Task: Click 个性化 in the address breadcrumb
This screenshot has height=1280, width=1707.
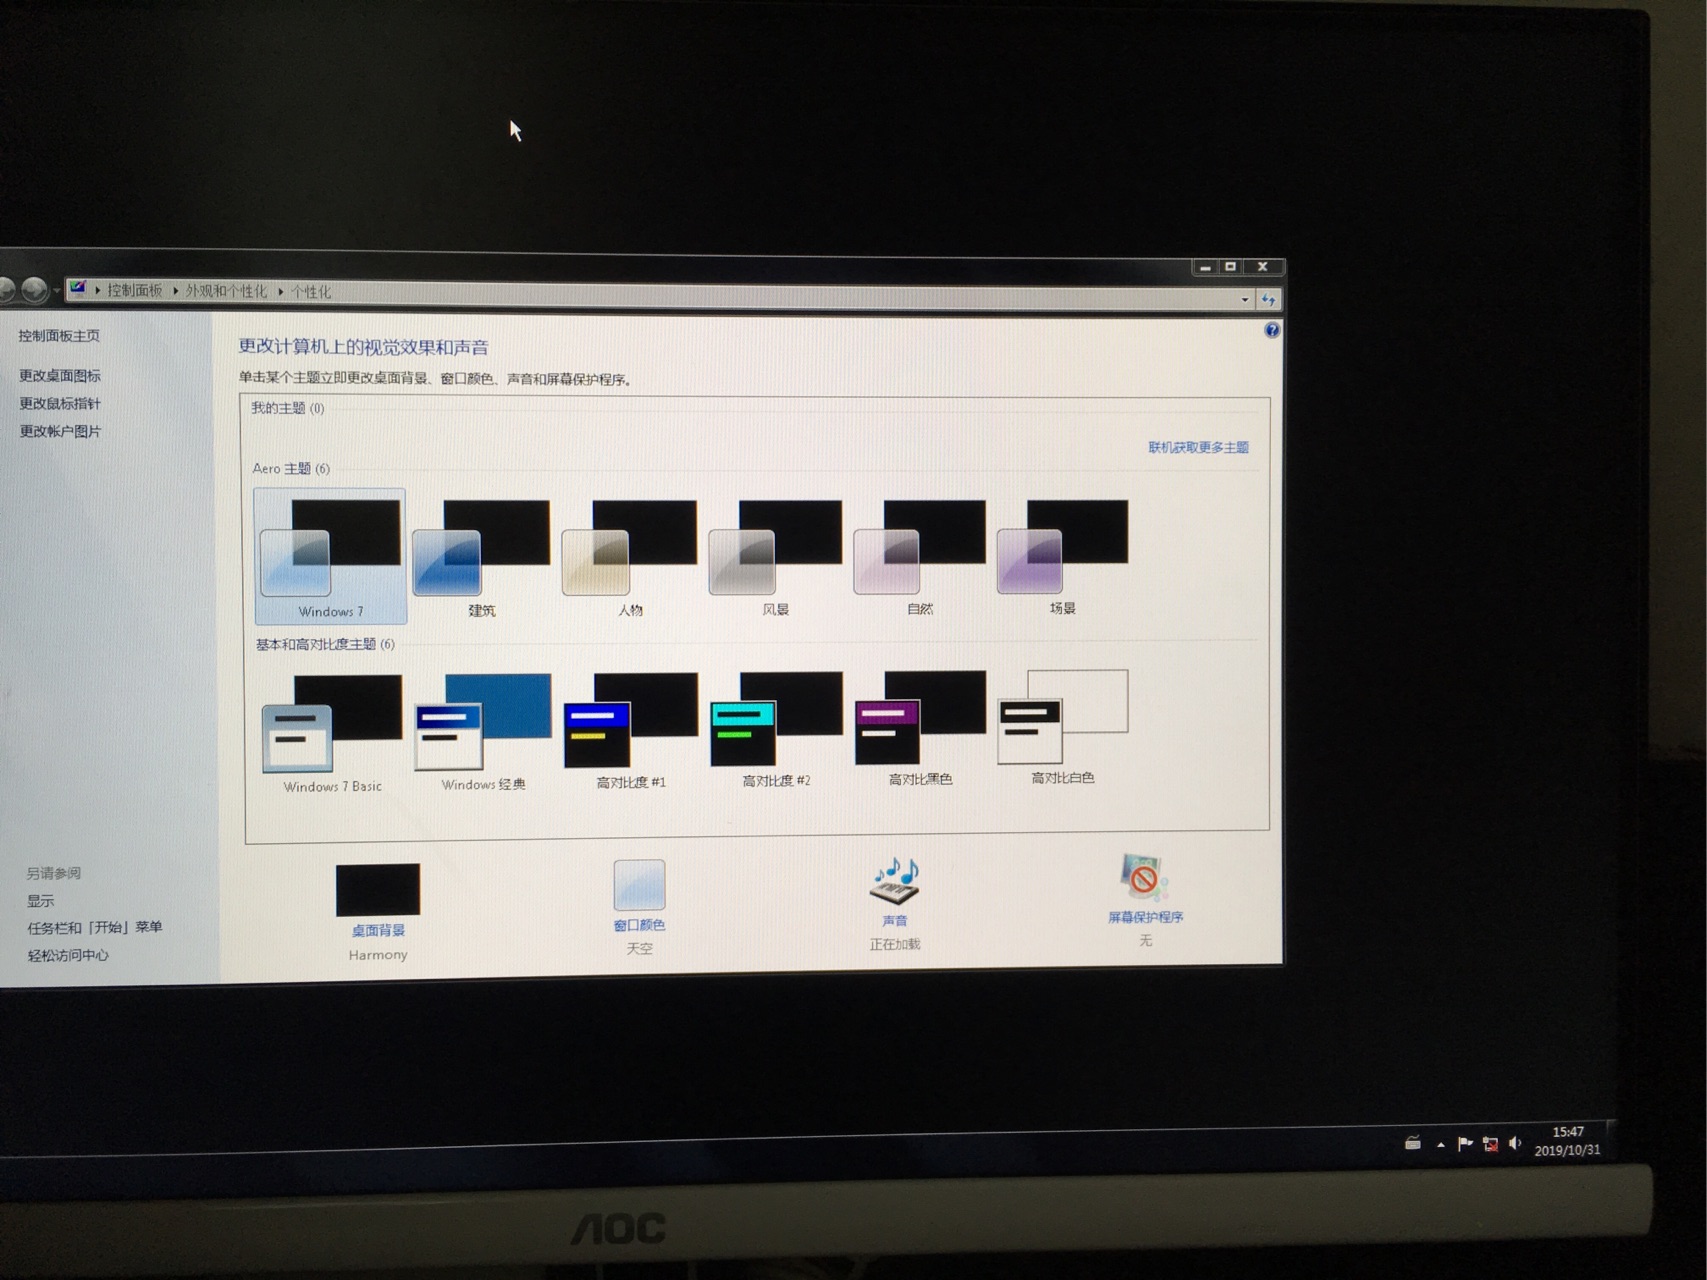Action: pos(310,292)
